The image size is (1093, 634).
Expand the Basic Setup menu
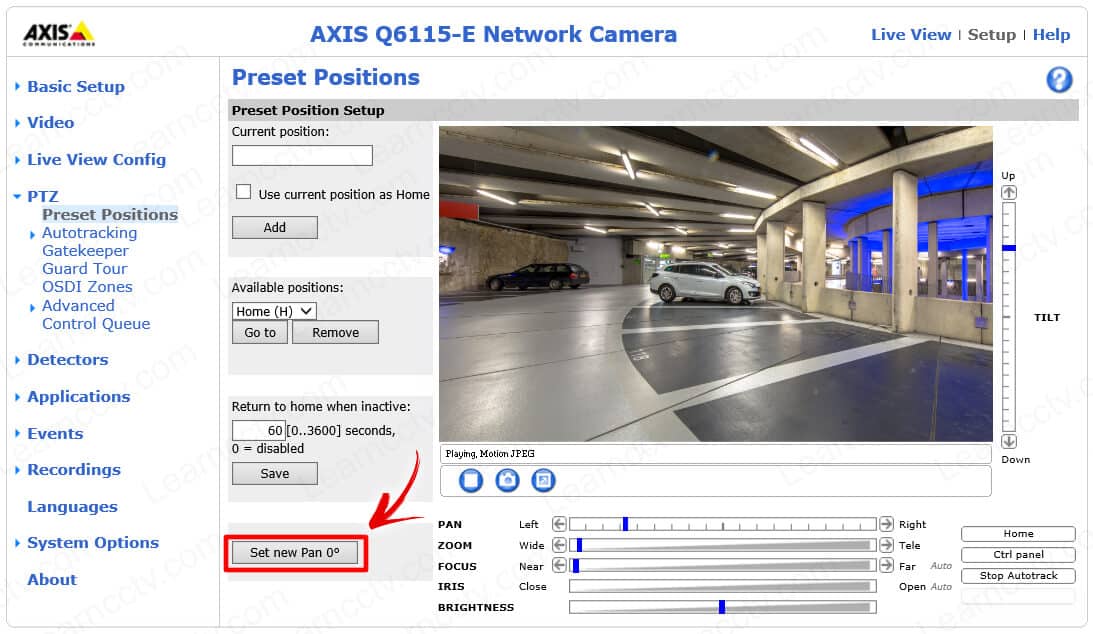tap(75, 87)
